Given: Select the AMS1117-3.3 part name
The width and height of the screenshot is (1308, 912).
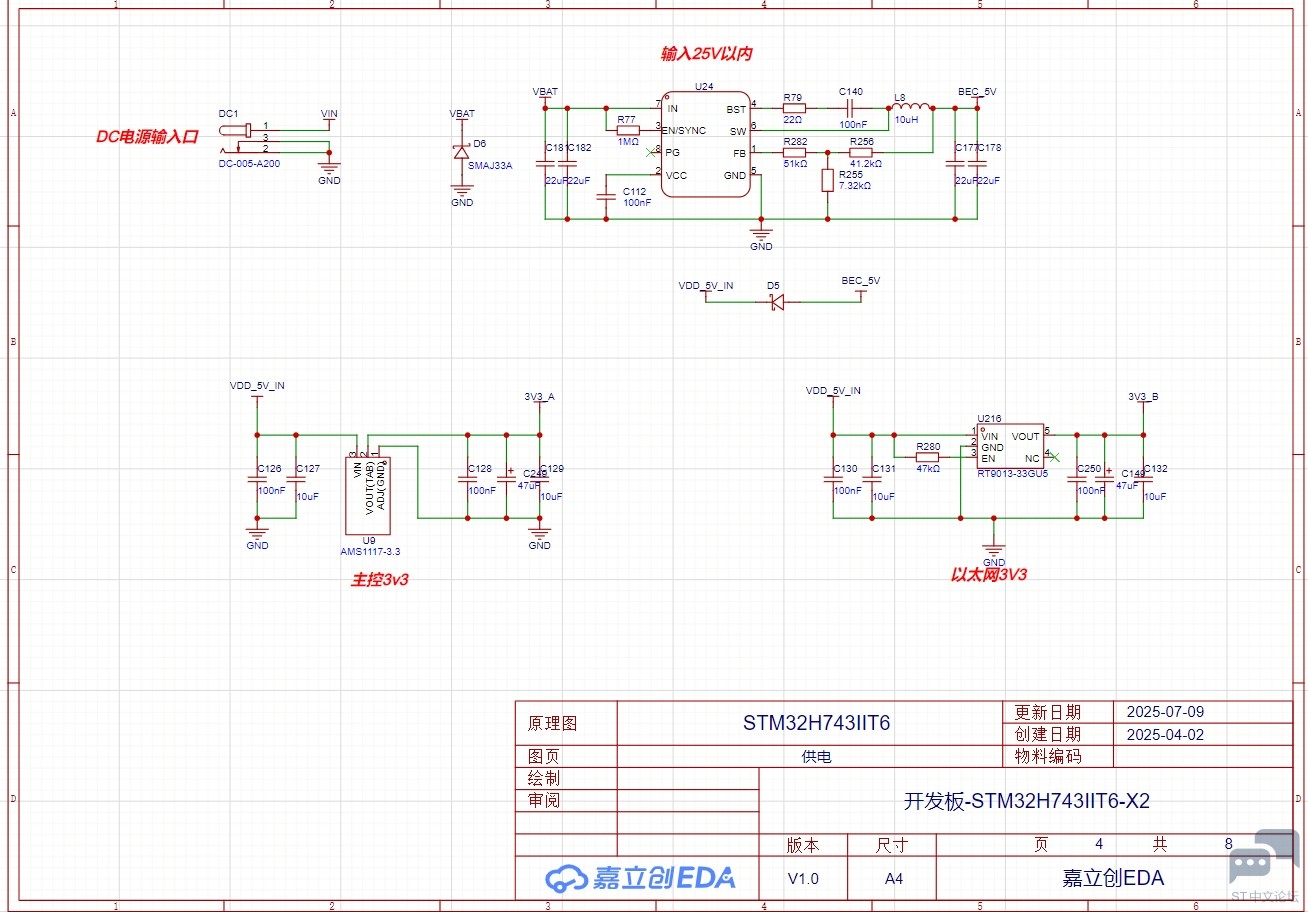Looking at the screenshot, I should pos(370,551).
